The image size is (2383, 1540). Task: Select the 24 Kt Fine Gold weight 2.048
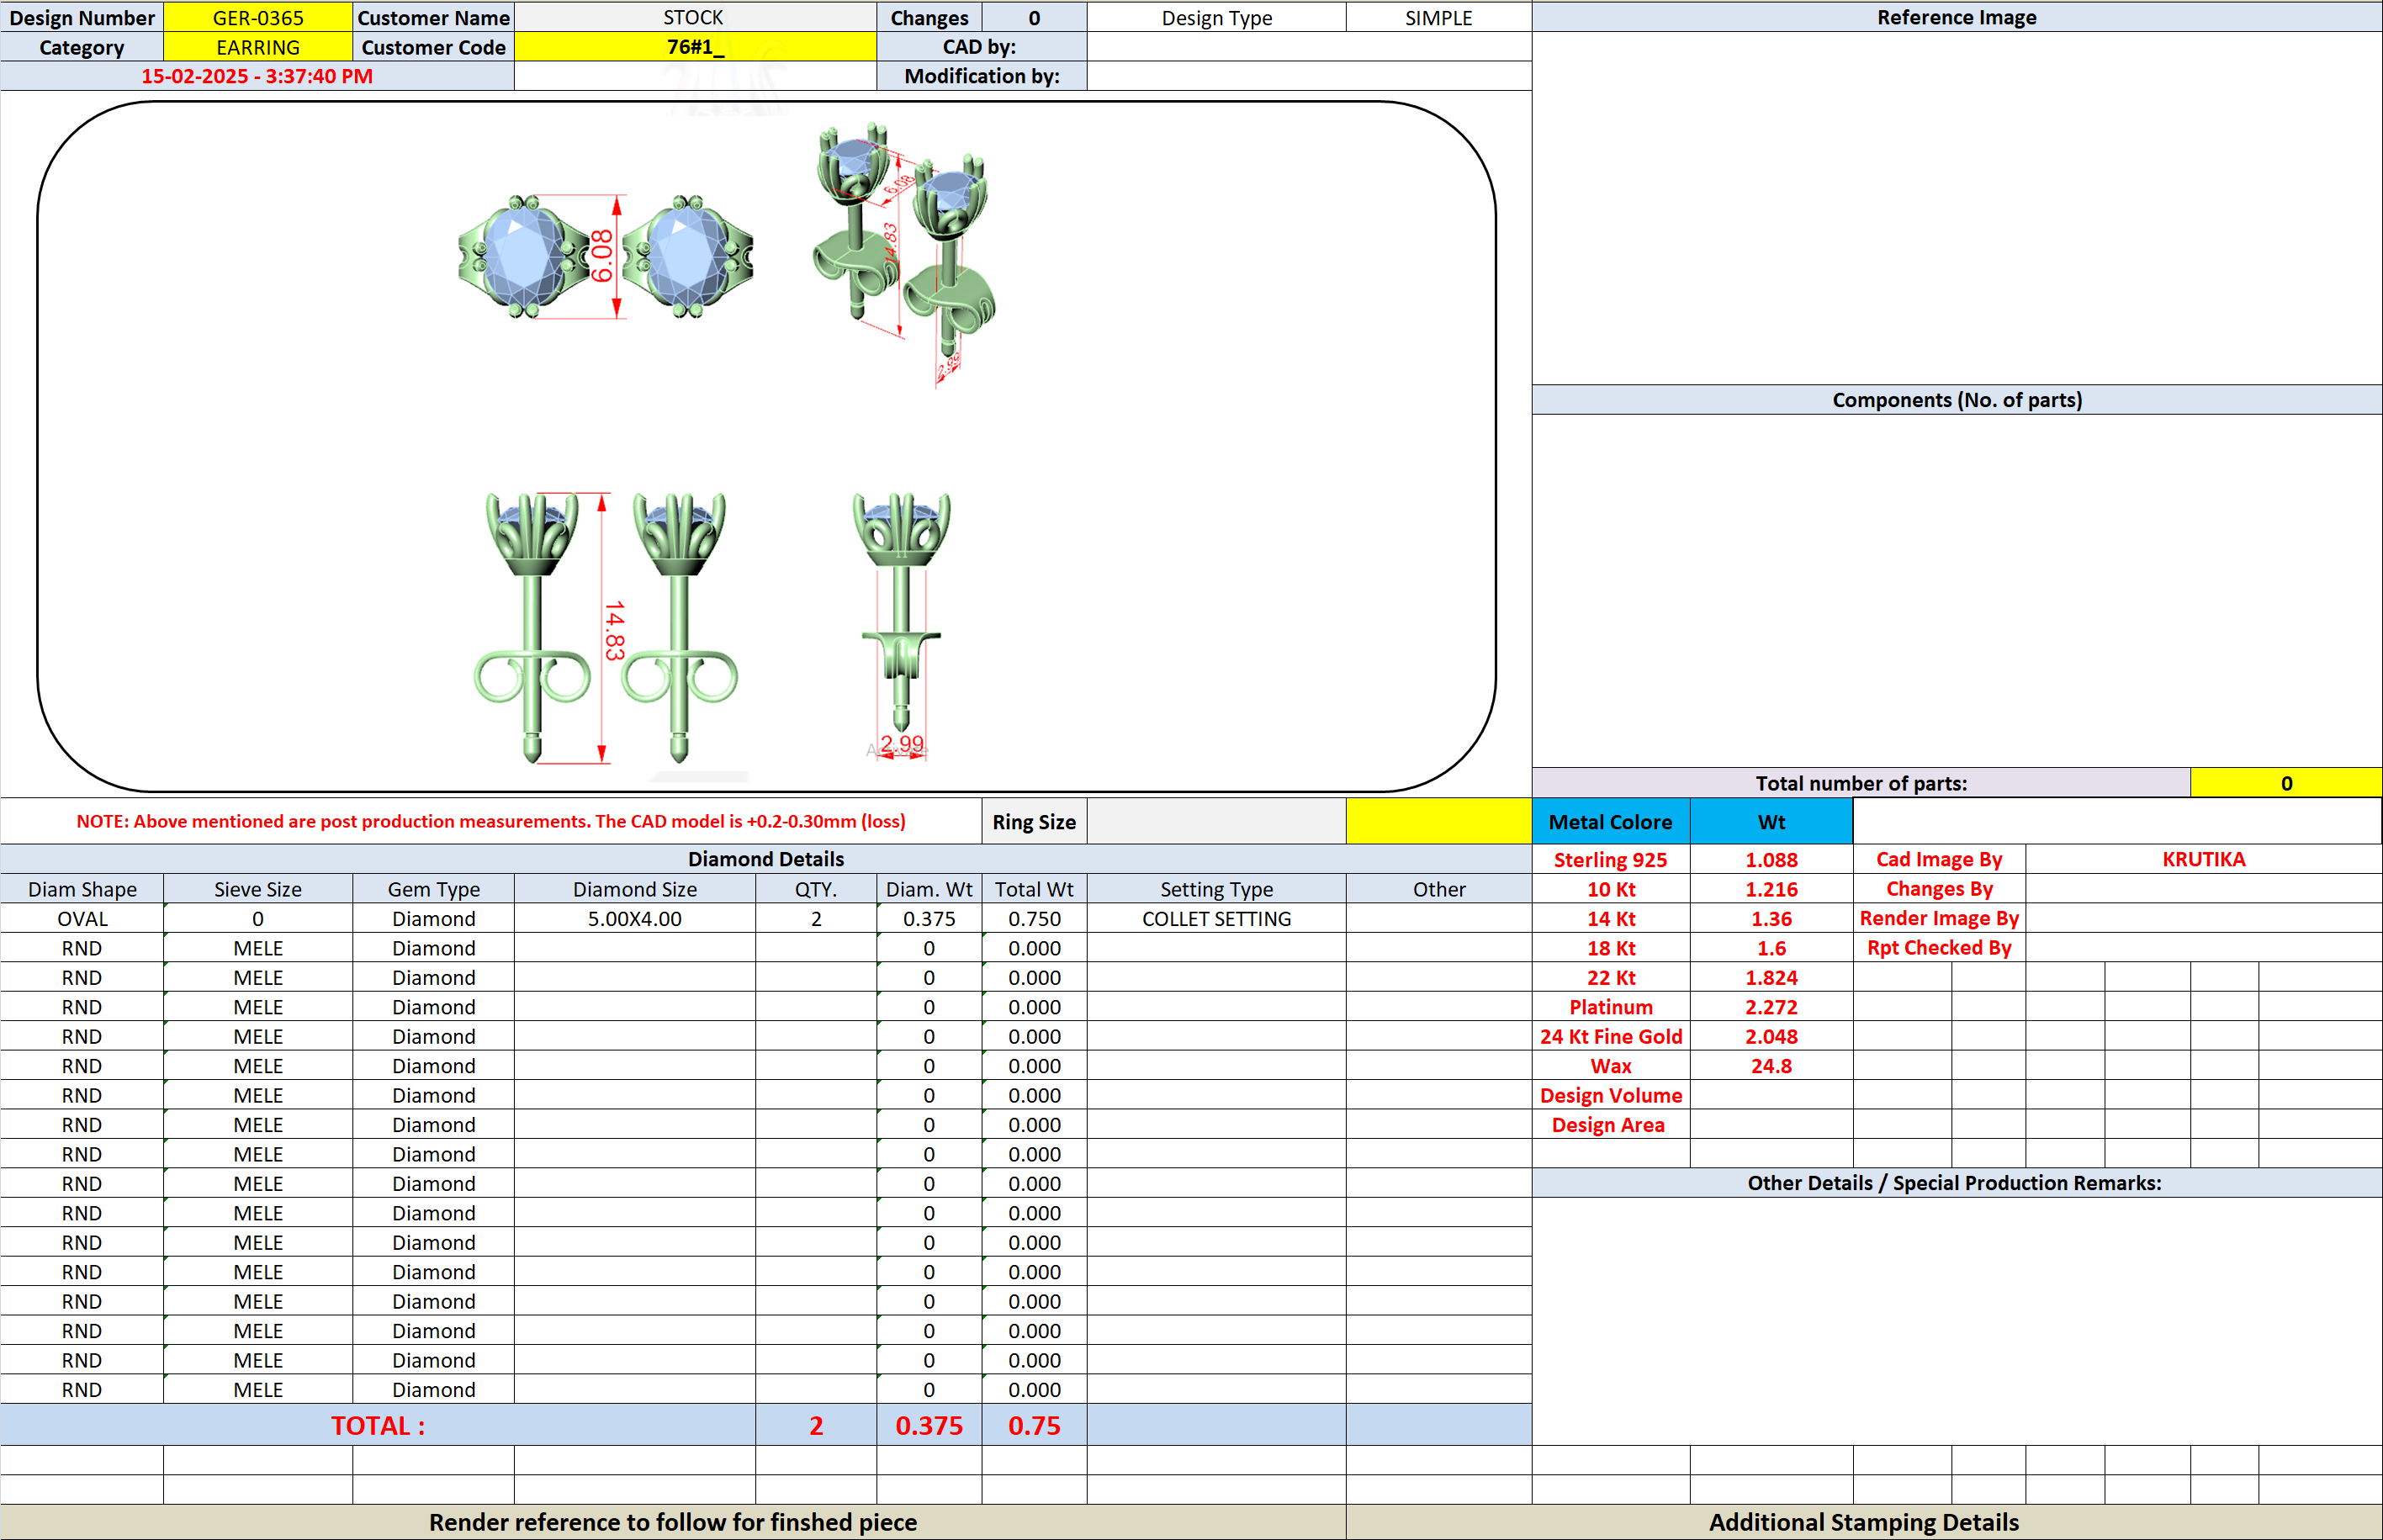pos(1771,1036)
